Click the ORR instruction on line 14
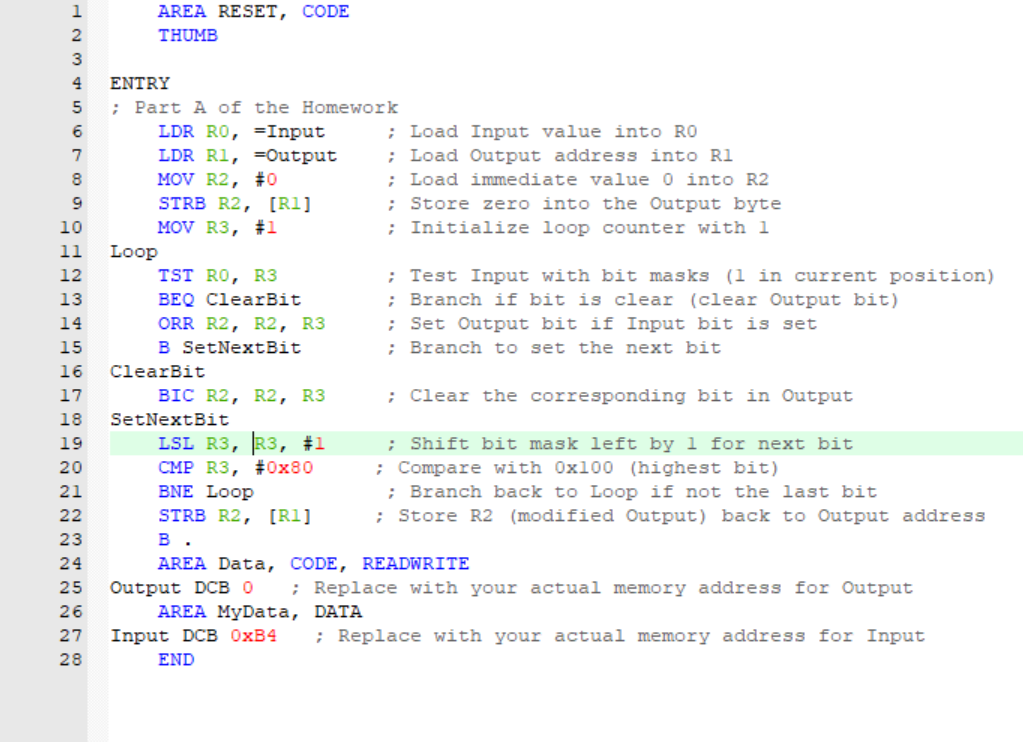The image size is (1023, 742). pos(175,323)
